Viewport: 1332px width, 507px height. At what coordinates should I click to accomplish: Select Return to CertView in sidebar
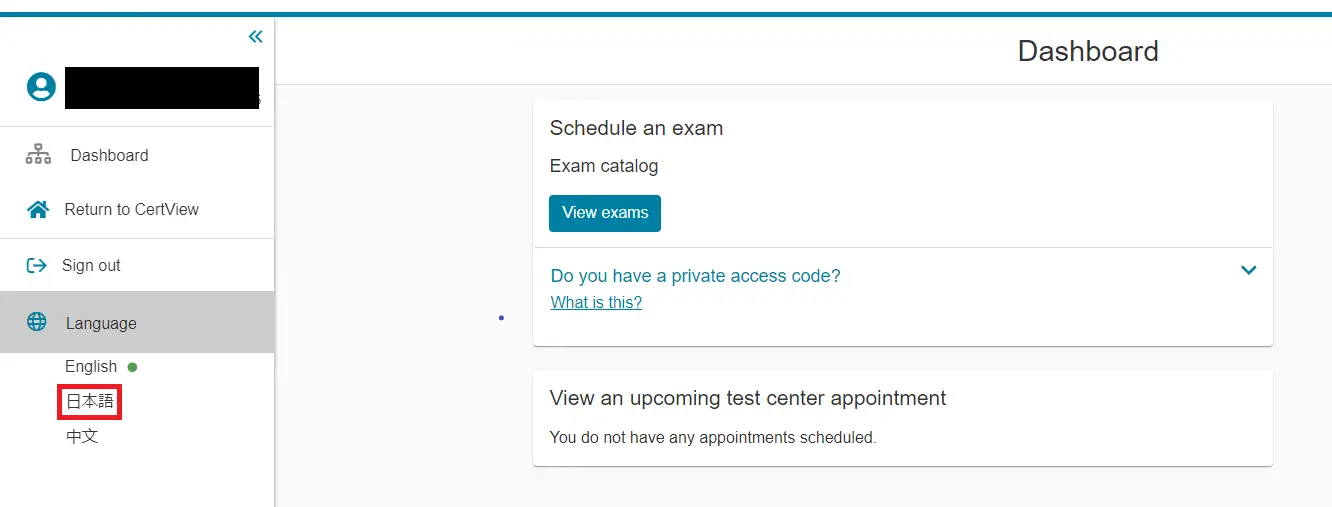131,210
